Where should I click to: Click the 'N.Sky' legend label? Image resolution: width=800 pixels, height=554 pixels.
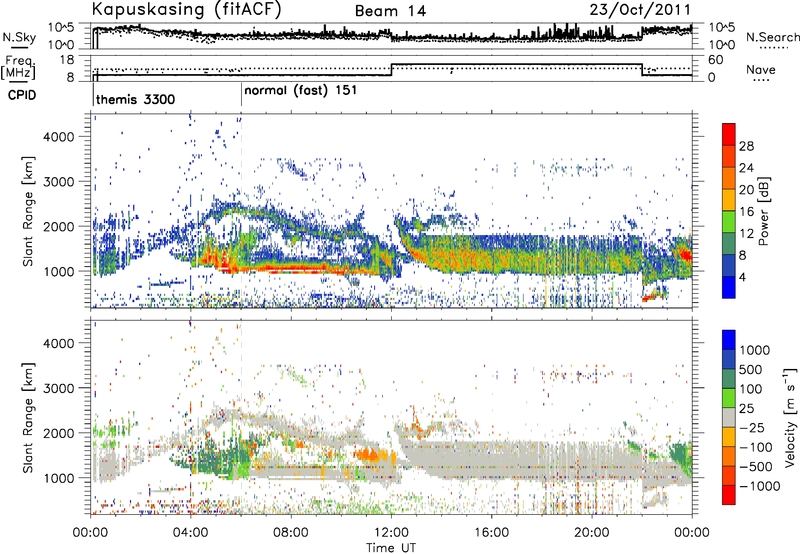19,37
